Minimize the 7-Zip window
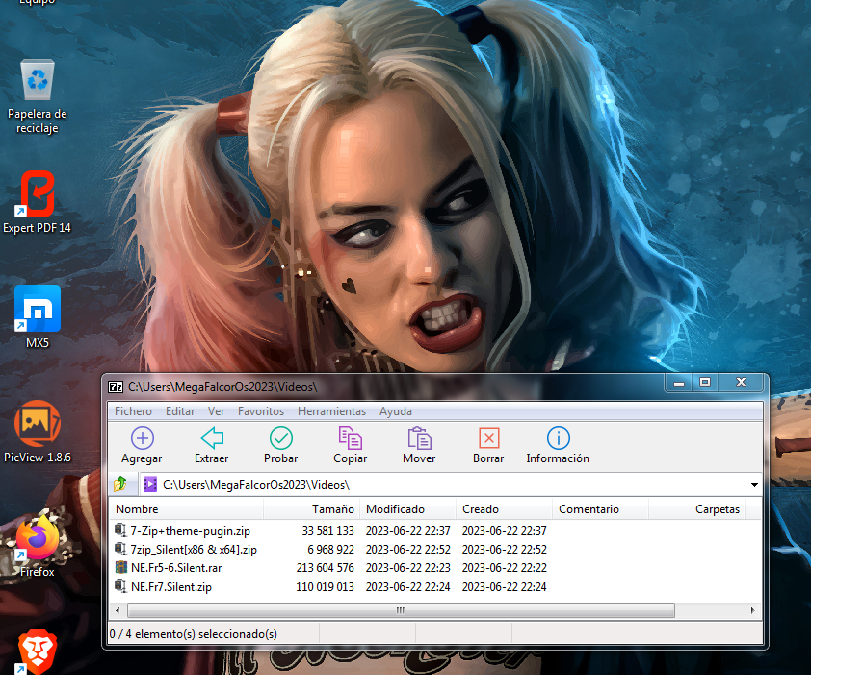The image size is (842, 689). pyautogui.click(x=679, y=382)
